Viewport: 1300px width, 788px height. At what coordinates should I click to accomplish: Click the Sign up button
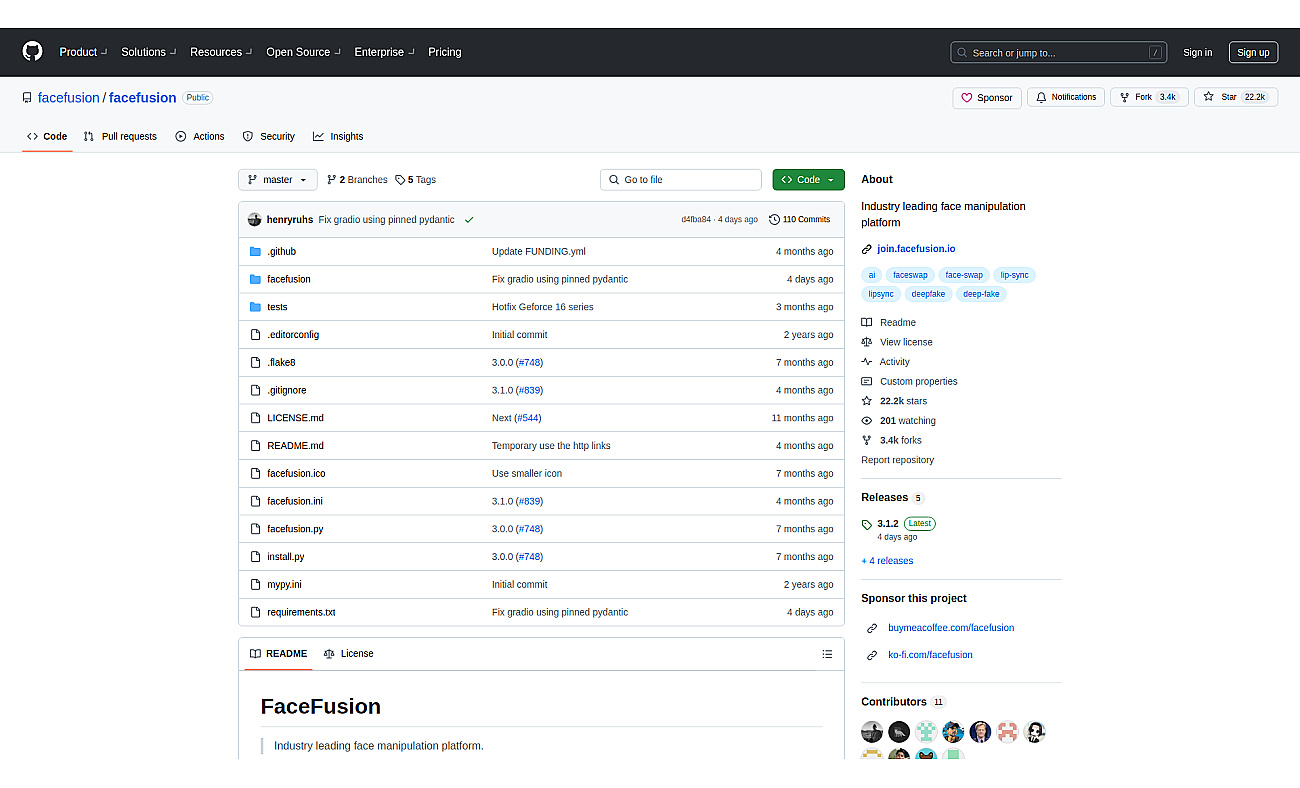pos(1253,53)
